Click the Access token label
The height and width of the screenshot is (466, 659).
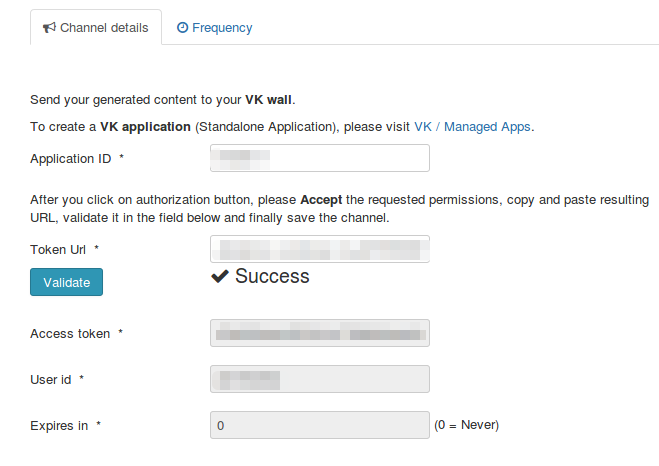point(70,334)
